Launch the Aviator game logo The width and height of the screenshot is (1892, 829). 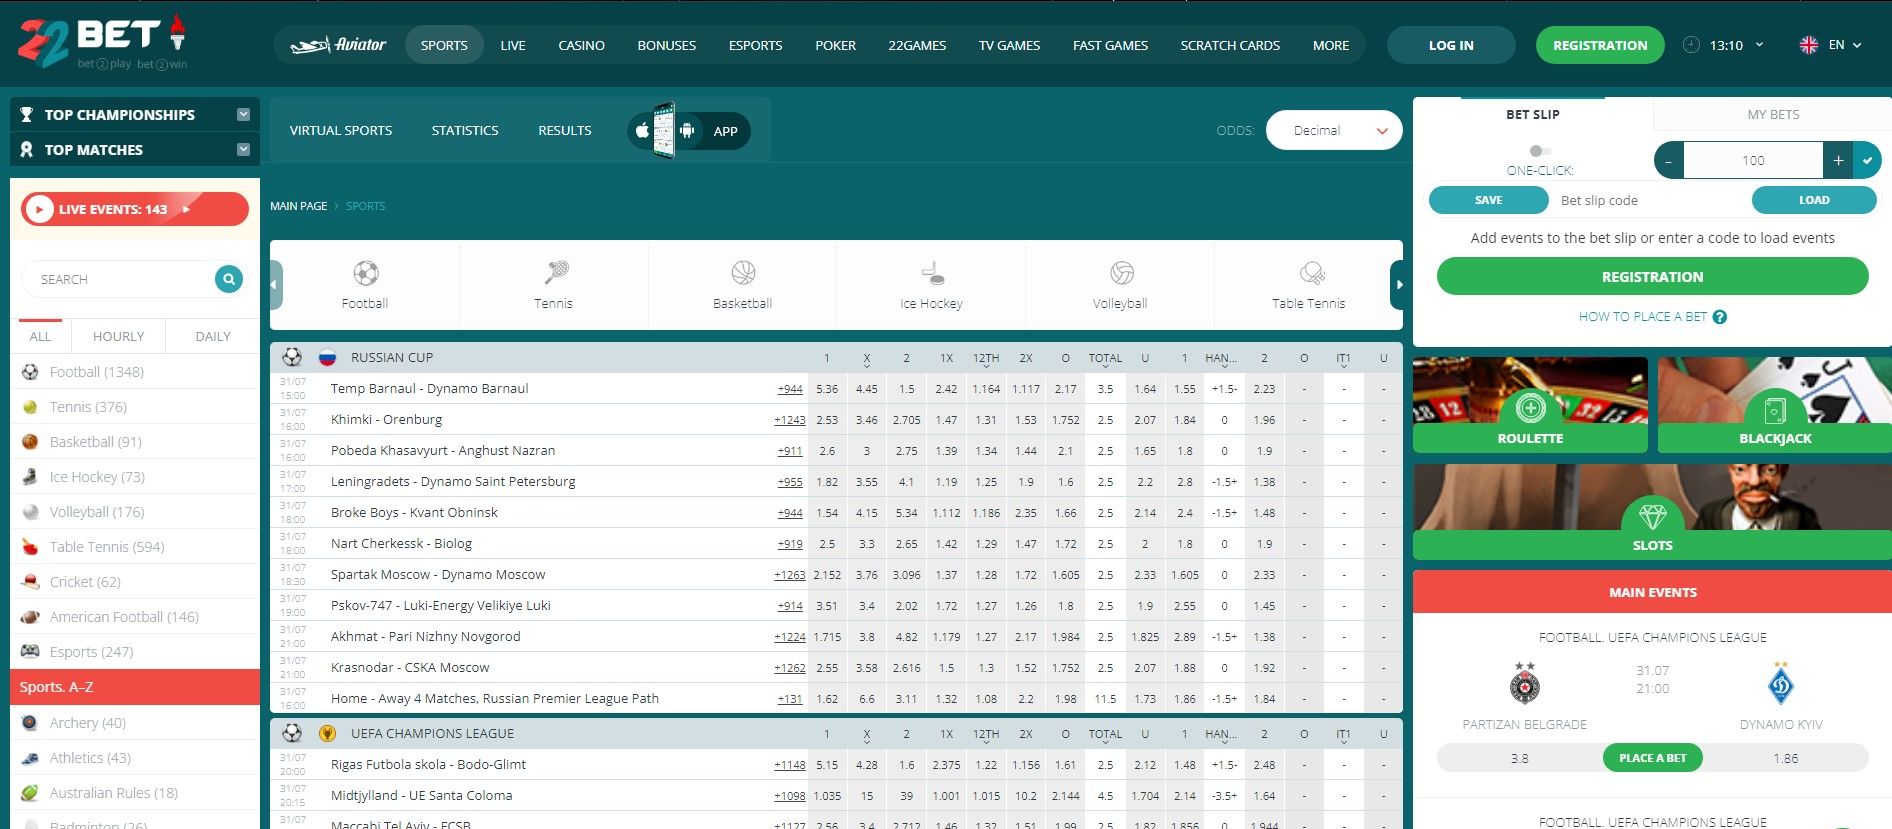pyautogui.click(x=338, y=45)
